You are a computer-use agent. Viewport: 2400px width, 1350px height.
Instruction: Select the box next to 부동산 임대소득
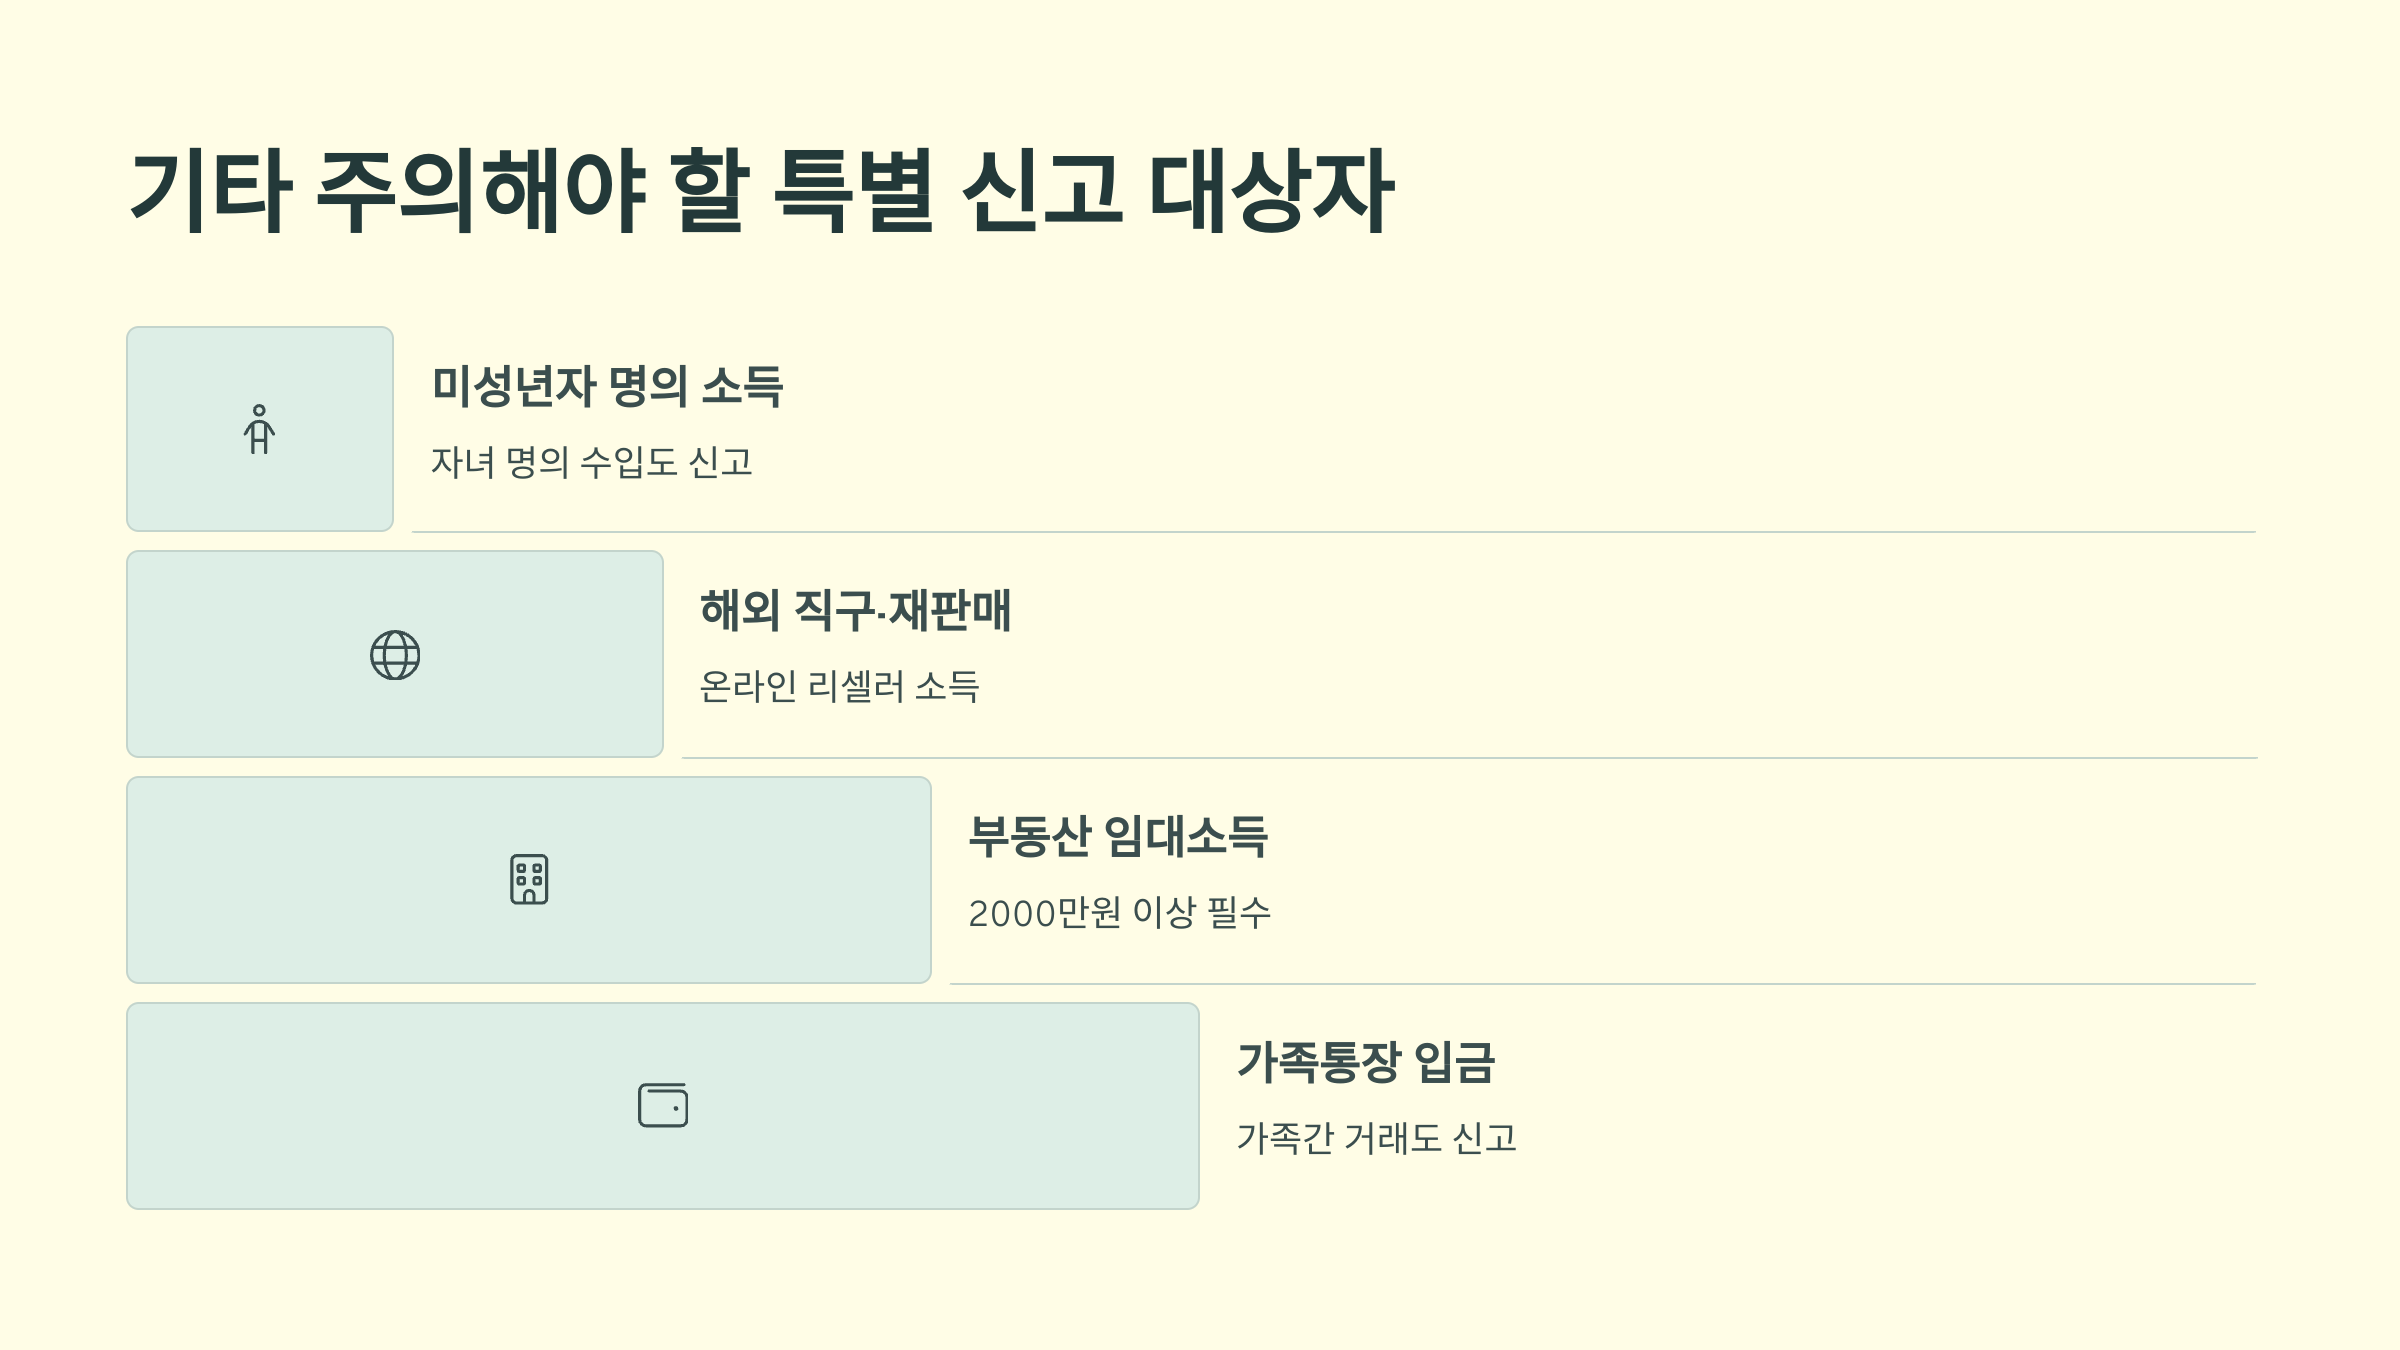529,880
